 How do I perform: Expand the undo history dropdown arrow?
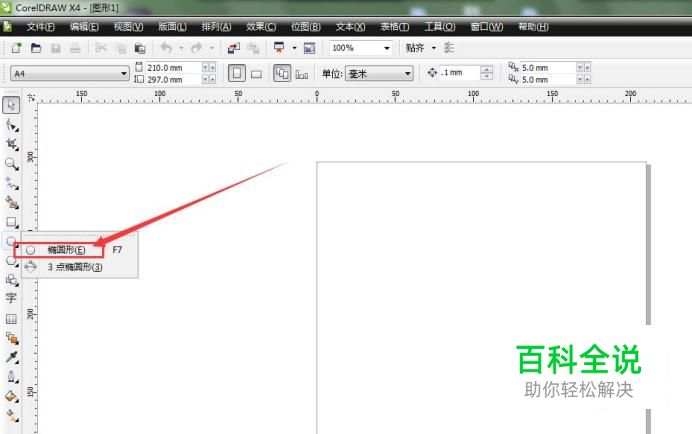point(181,48)
